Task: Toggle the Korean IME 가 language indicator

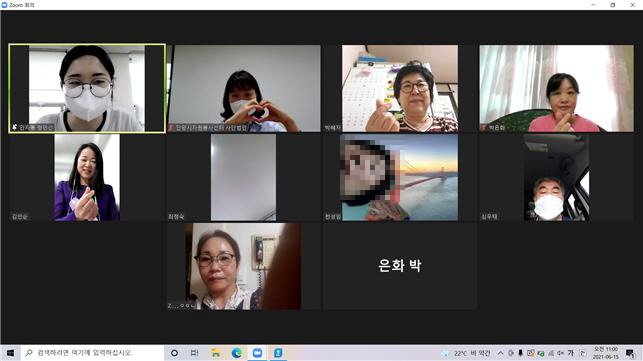Action: coord(570,353)
